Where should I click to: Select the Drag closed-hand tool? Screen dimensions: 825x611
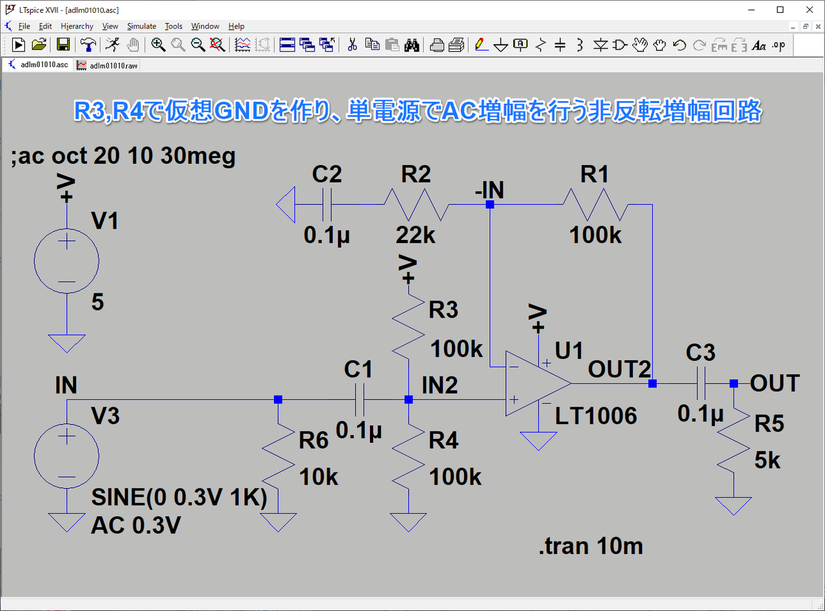click(659, 45)
